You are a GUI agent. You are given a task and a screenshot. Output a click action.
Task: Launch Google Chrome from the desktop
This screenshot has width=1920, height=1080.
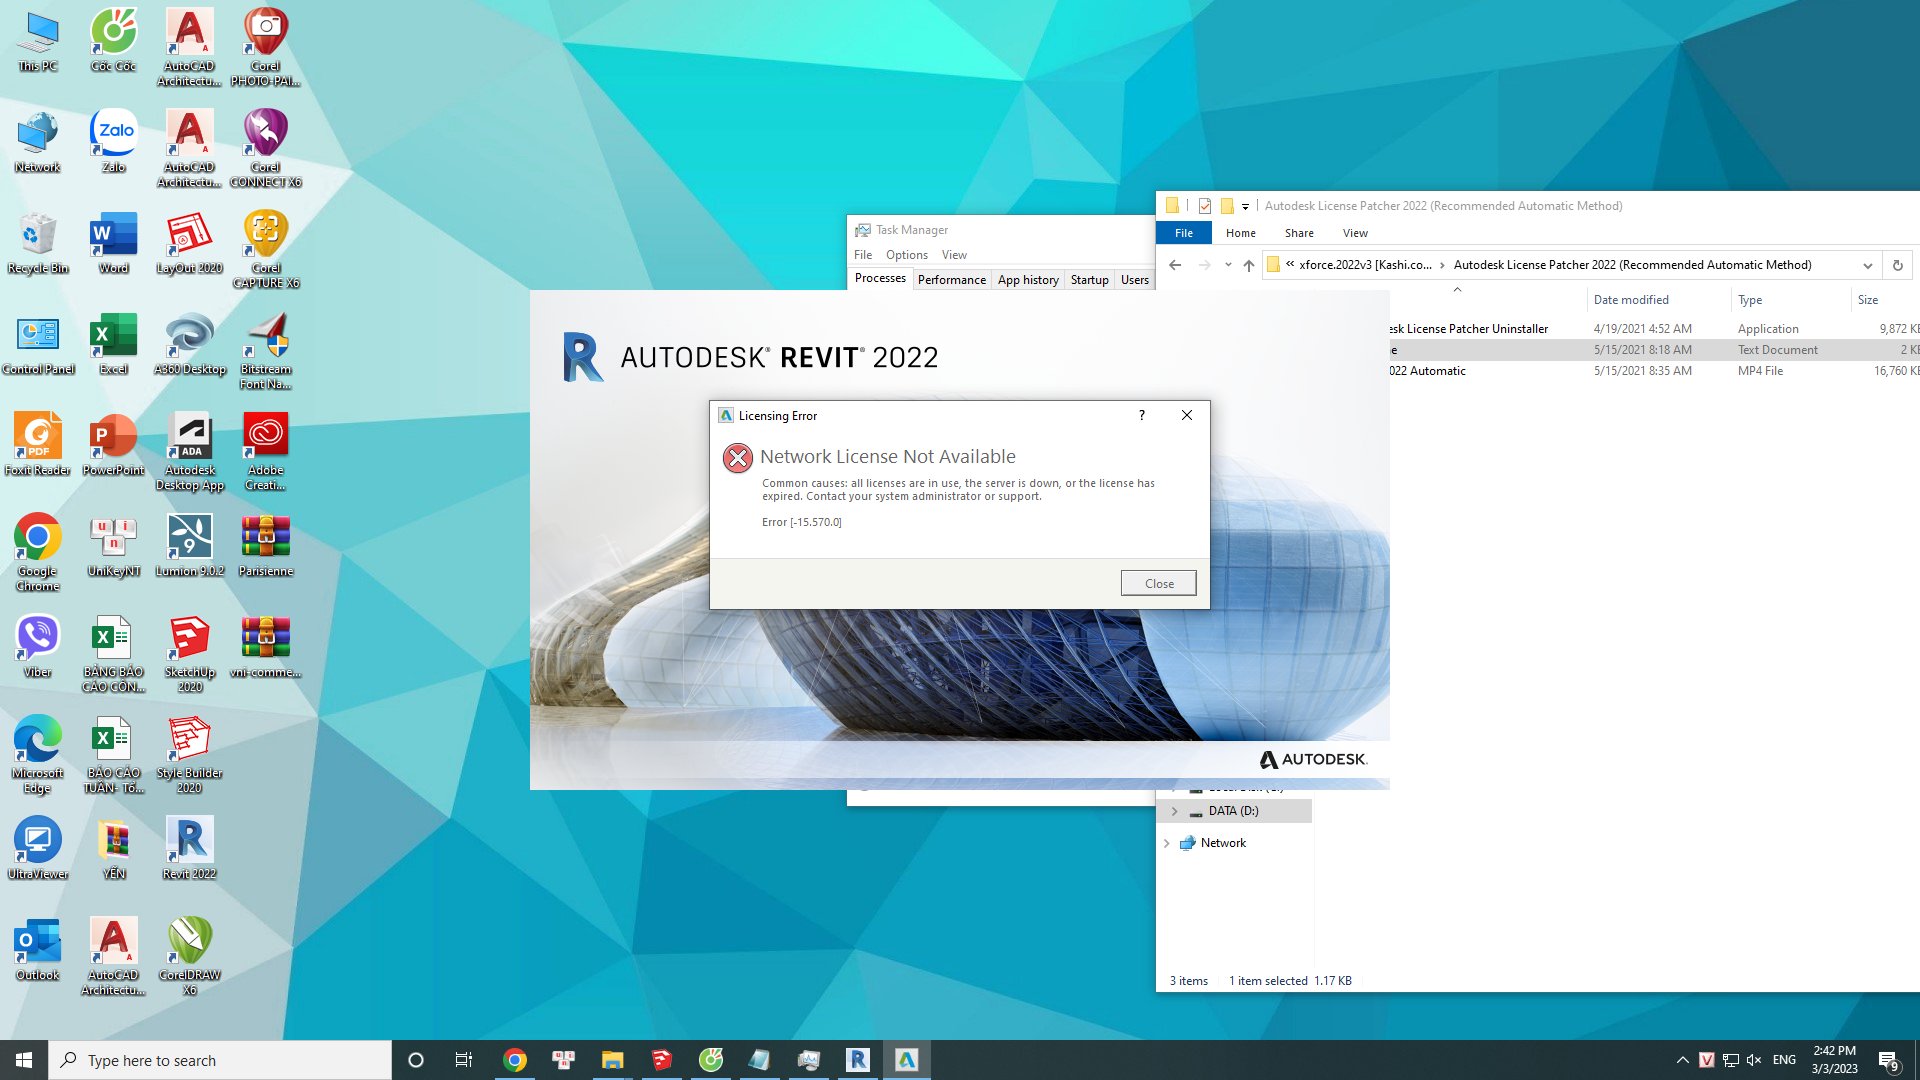38,553
